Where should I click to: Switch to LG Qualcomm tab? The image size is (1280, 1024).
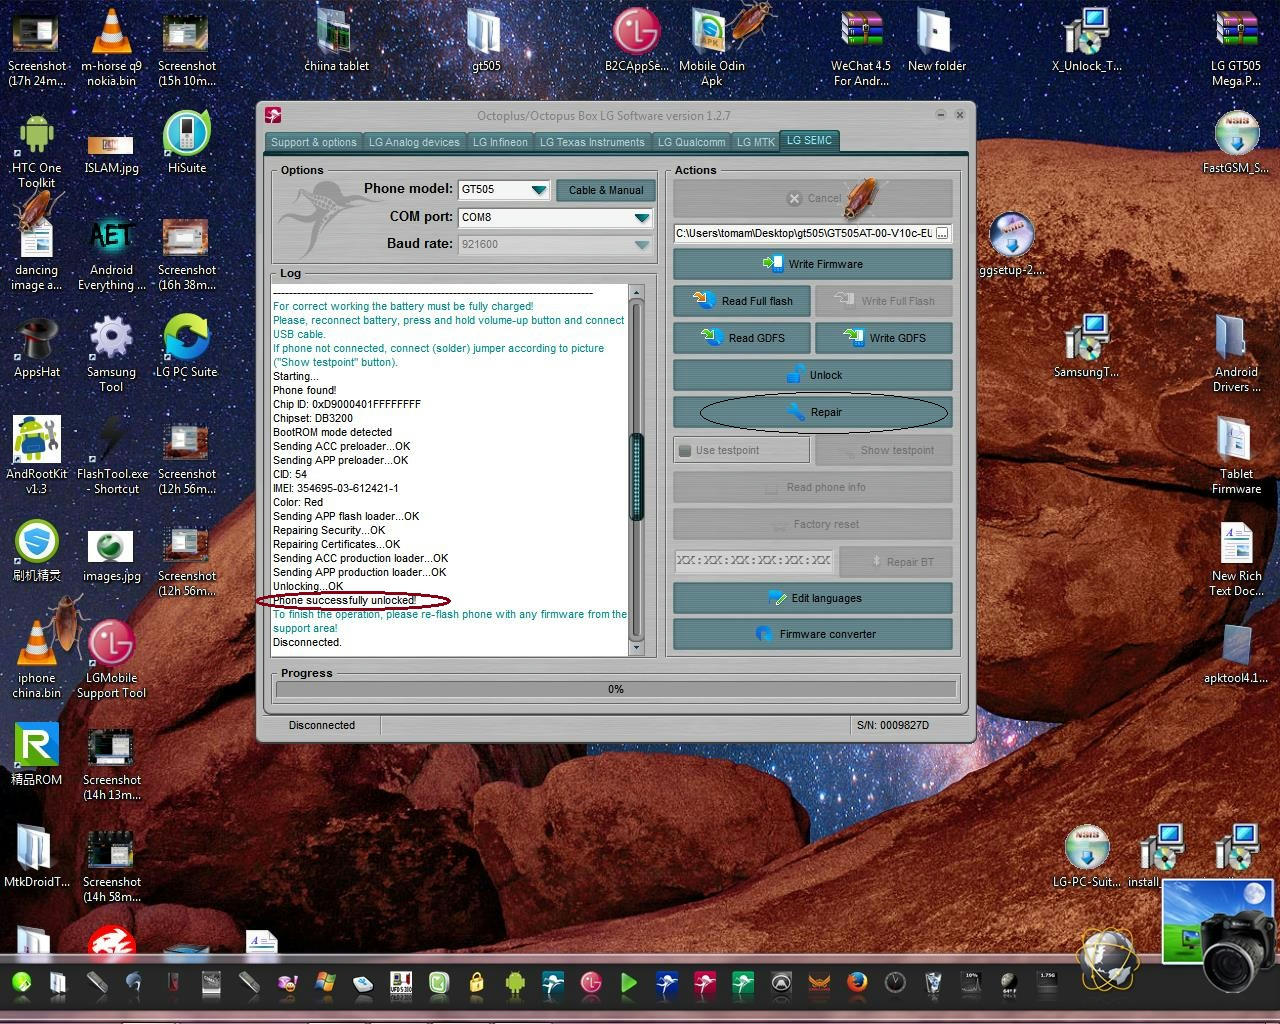click(x=691, y=142)
